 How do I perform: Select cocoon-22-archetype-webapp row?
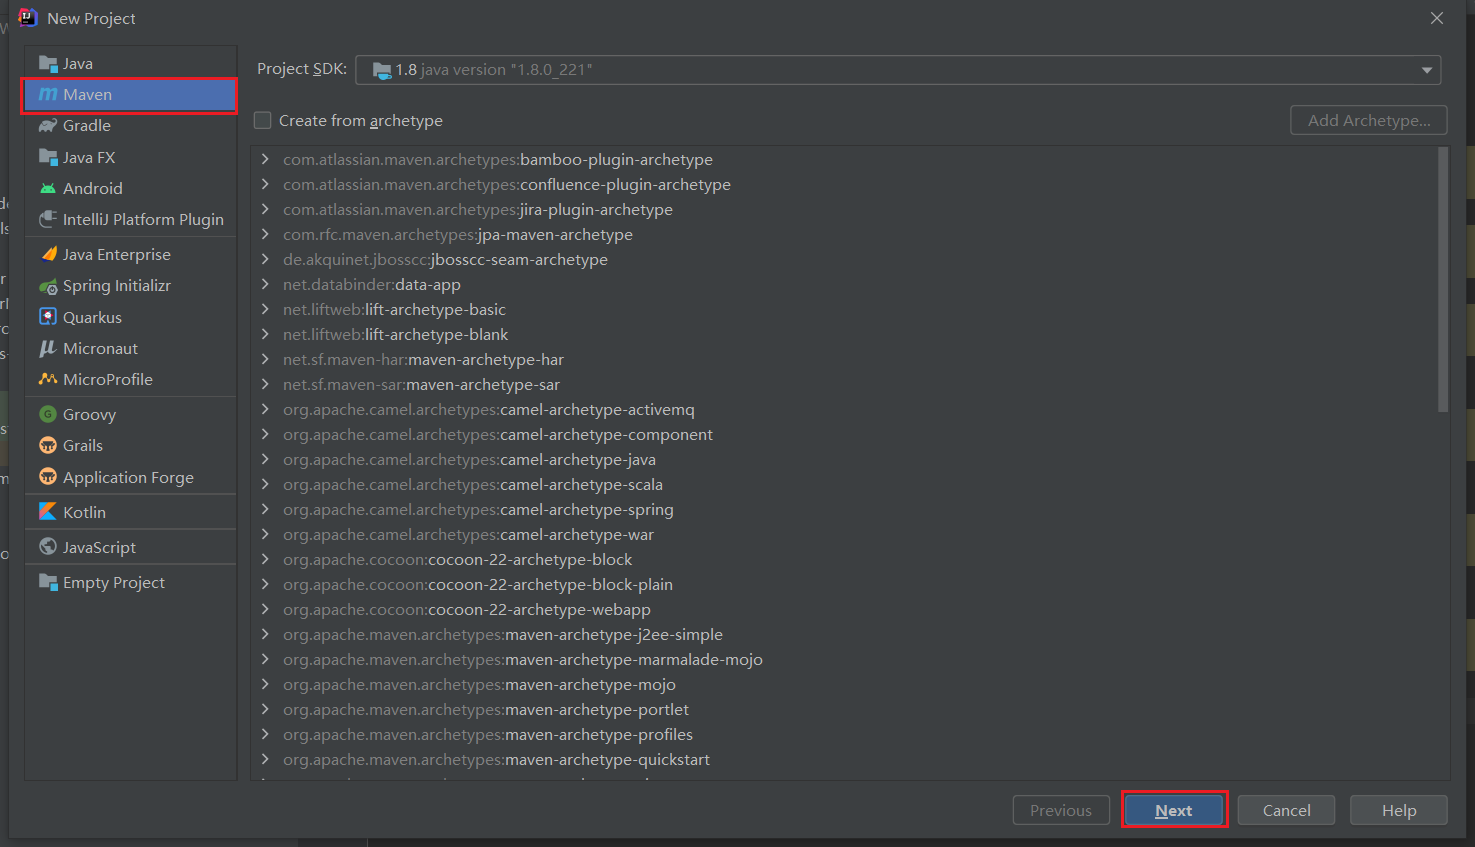click(x=844, y=609)
